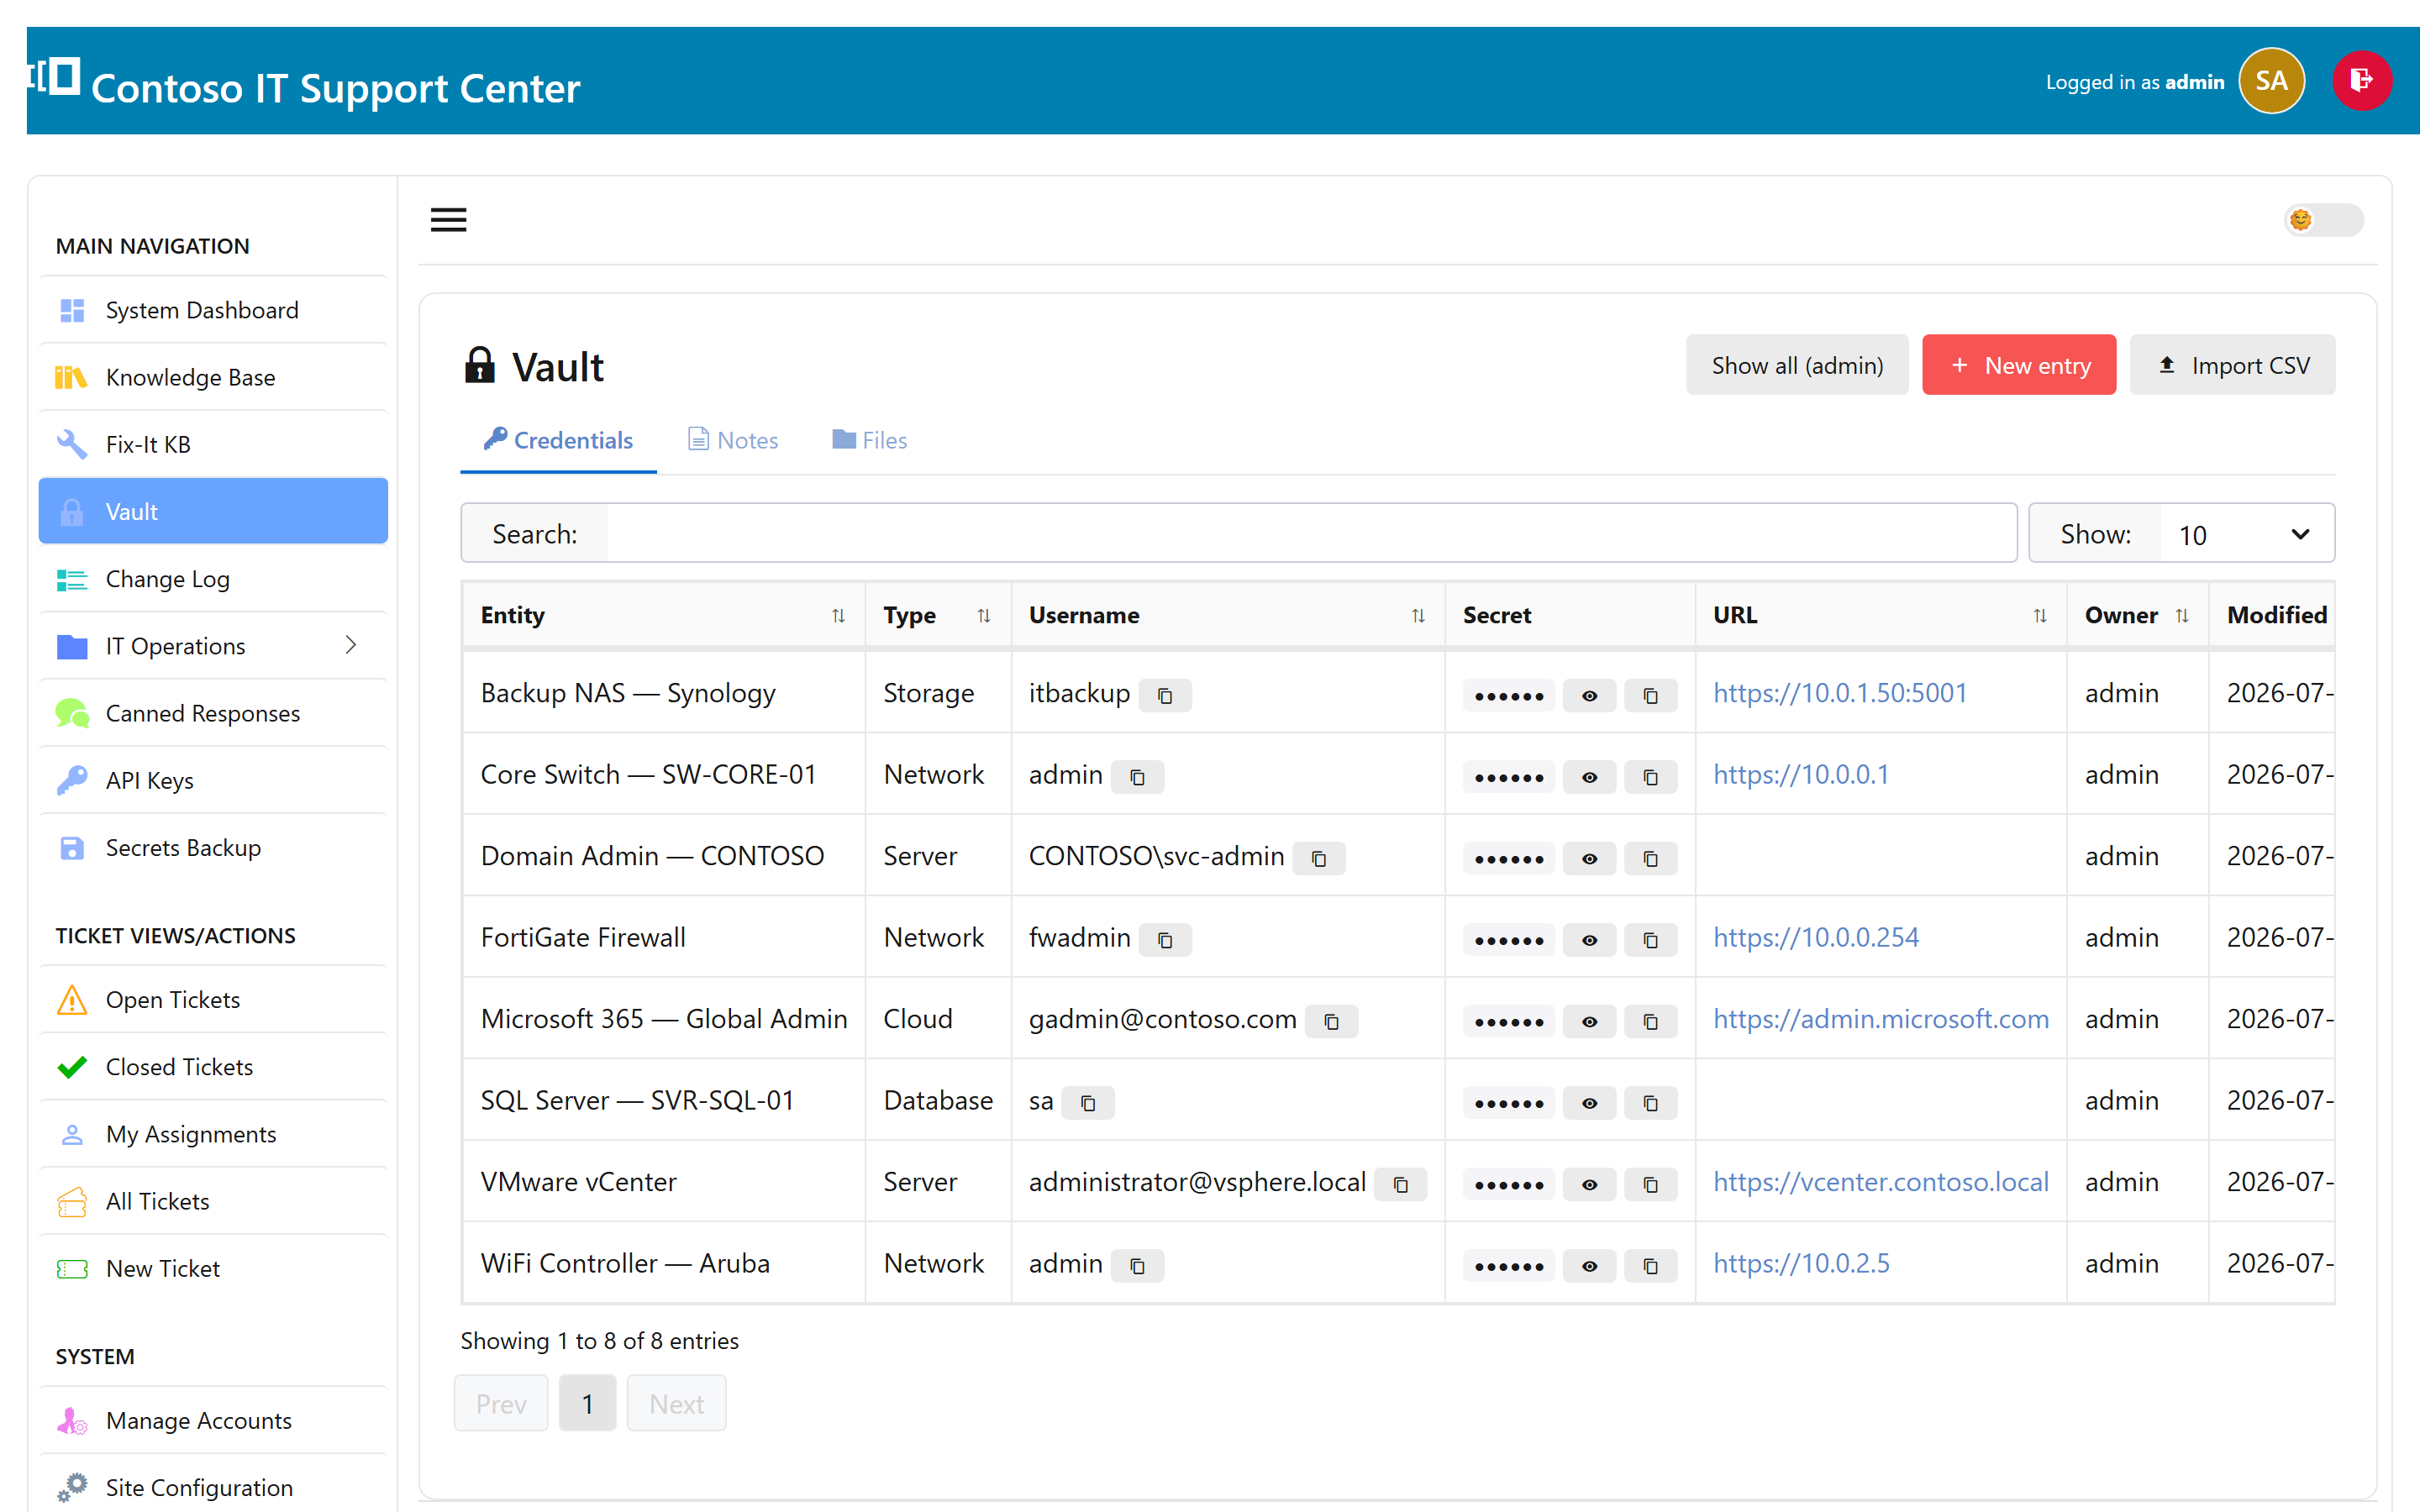View Closed Tickets
2420x1512 pixels.
(213, 1066)
